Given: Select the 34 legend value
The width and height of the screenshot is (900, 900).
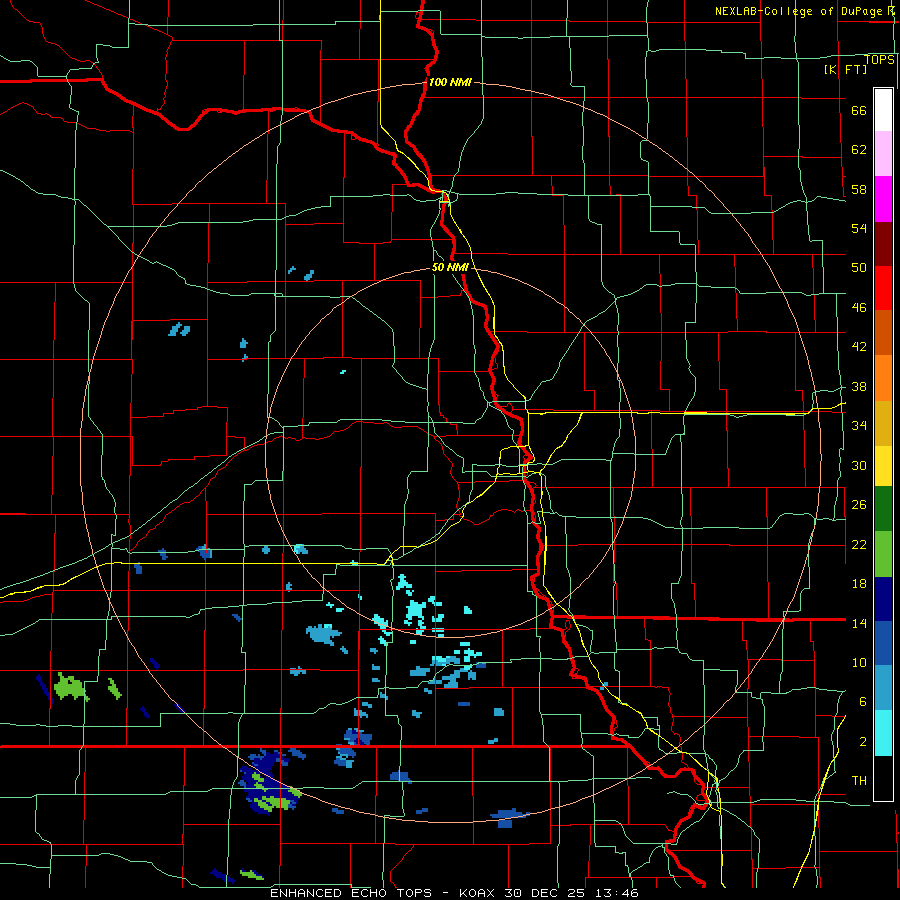Looking at the screenshot, I should (859, 426).
